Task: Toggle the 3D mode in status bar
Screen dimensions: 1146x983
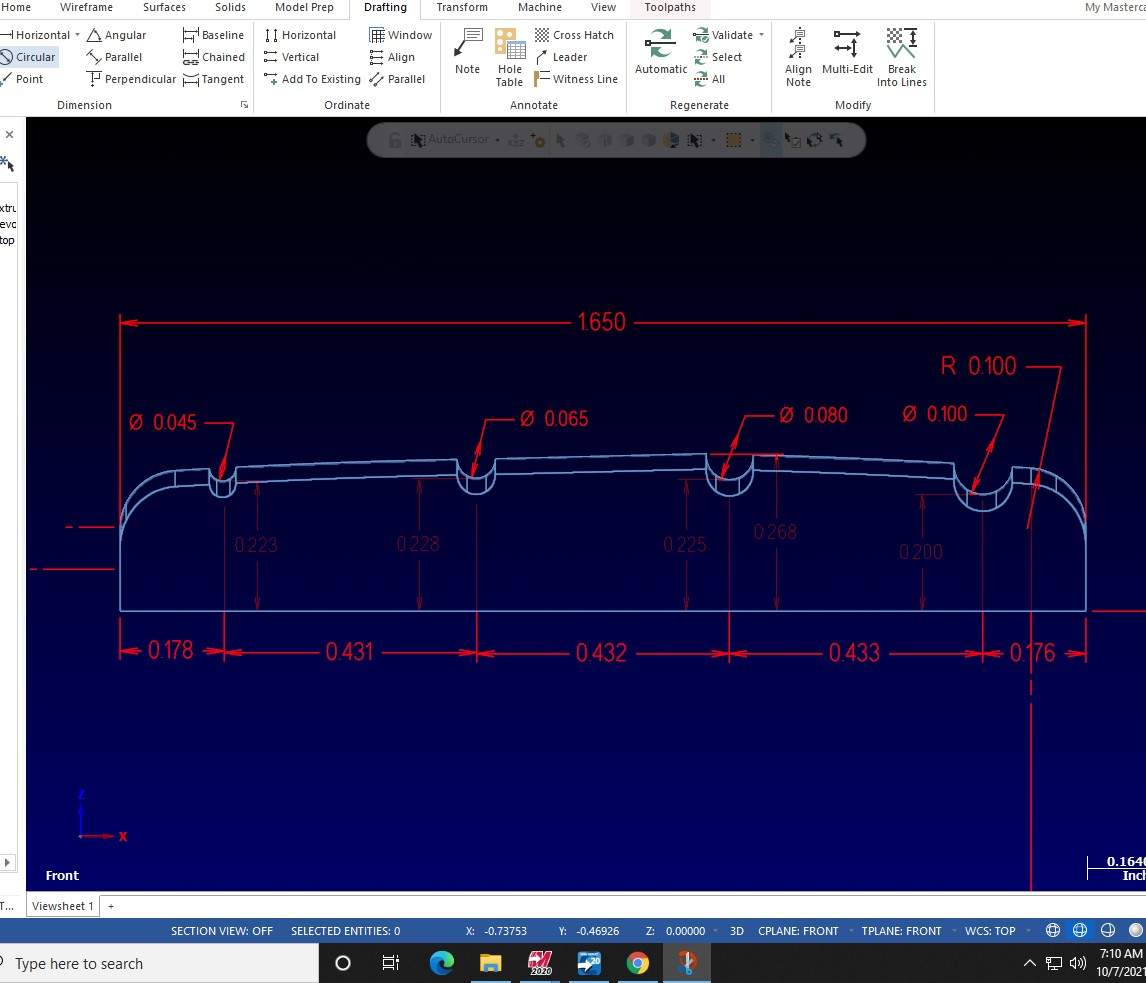Action: pyautogui.click(x=737, y=931)
